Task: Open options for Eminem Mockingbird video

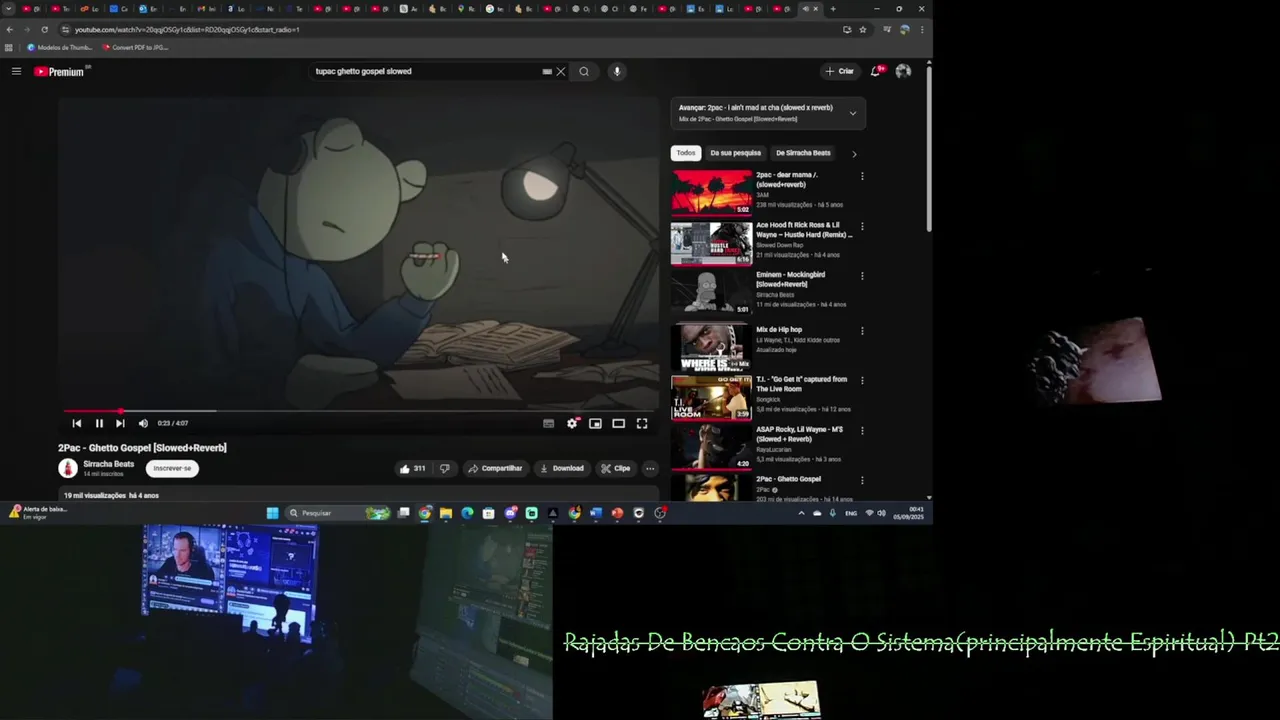Action: click(862, 276)
